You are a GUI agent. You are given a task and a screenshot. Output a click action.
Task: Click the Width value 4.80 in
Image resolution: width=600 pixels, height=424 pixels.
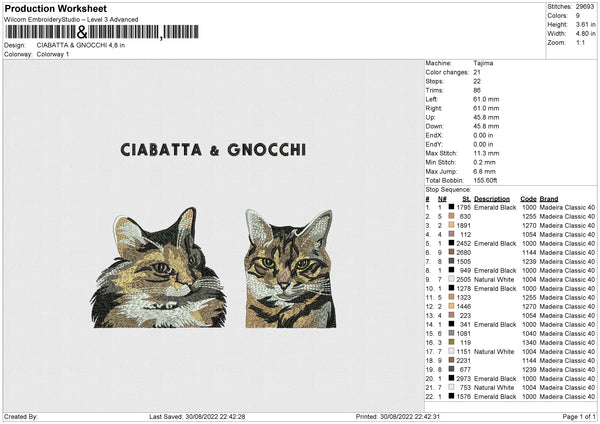click(585, 34)
